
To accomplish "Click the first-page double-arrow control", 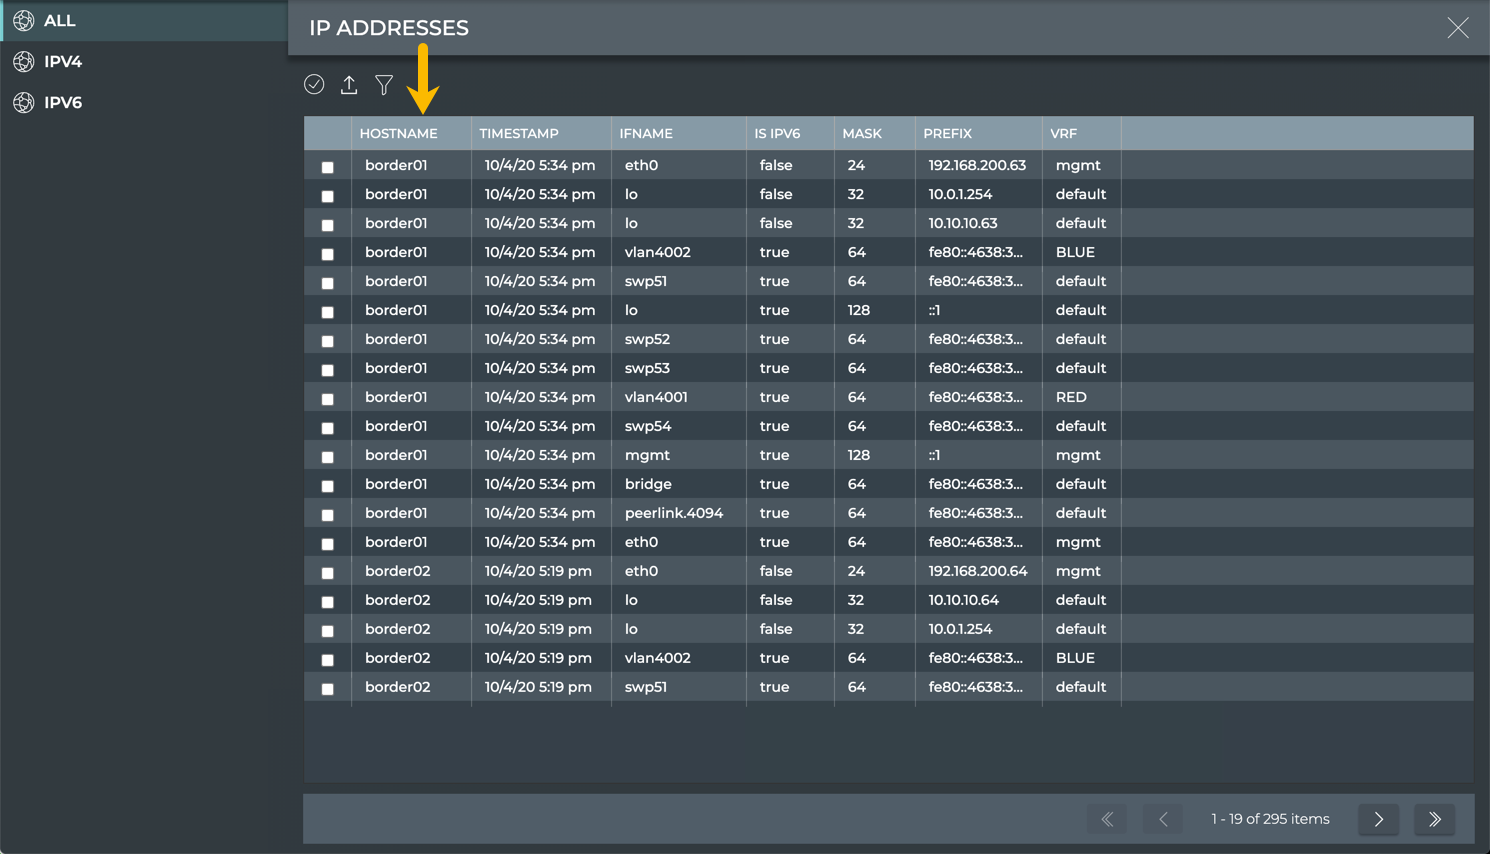I will click(x=1107, y=818).
